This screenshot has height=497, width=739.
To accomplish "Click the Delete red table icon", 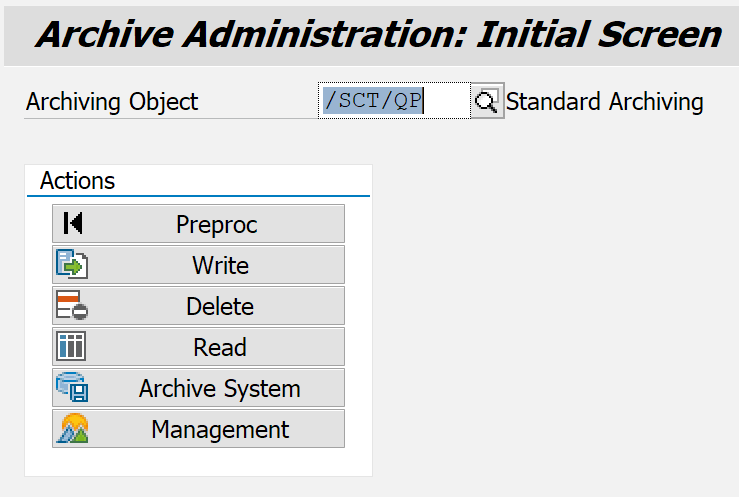I will [x=72, y=306].
